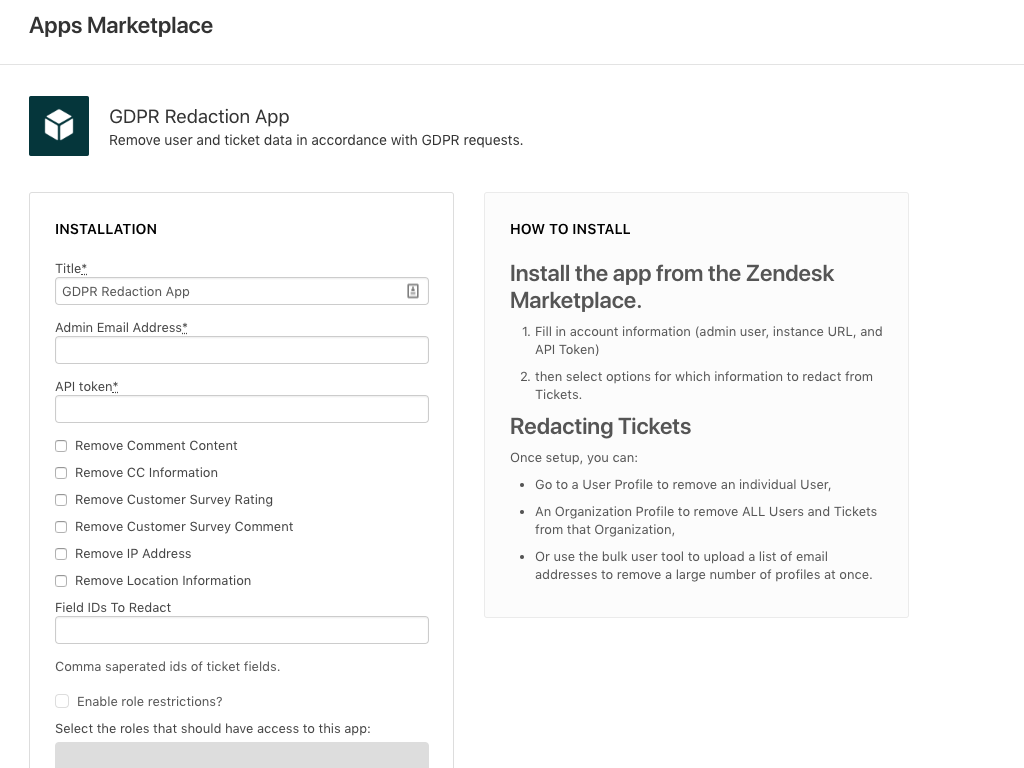Check Remove Location Information

tap(61, 581)
